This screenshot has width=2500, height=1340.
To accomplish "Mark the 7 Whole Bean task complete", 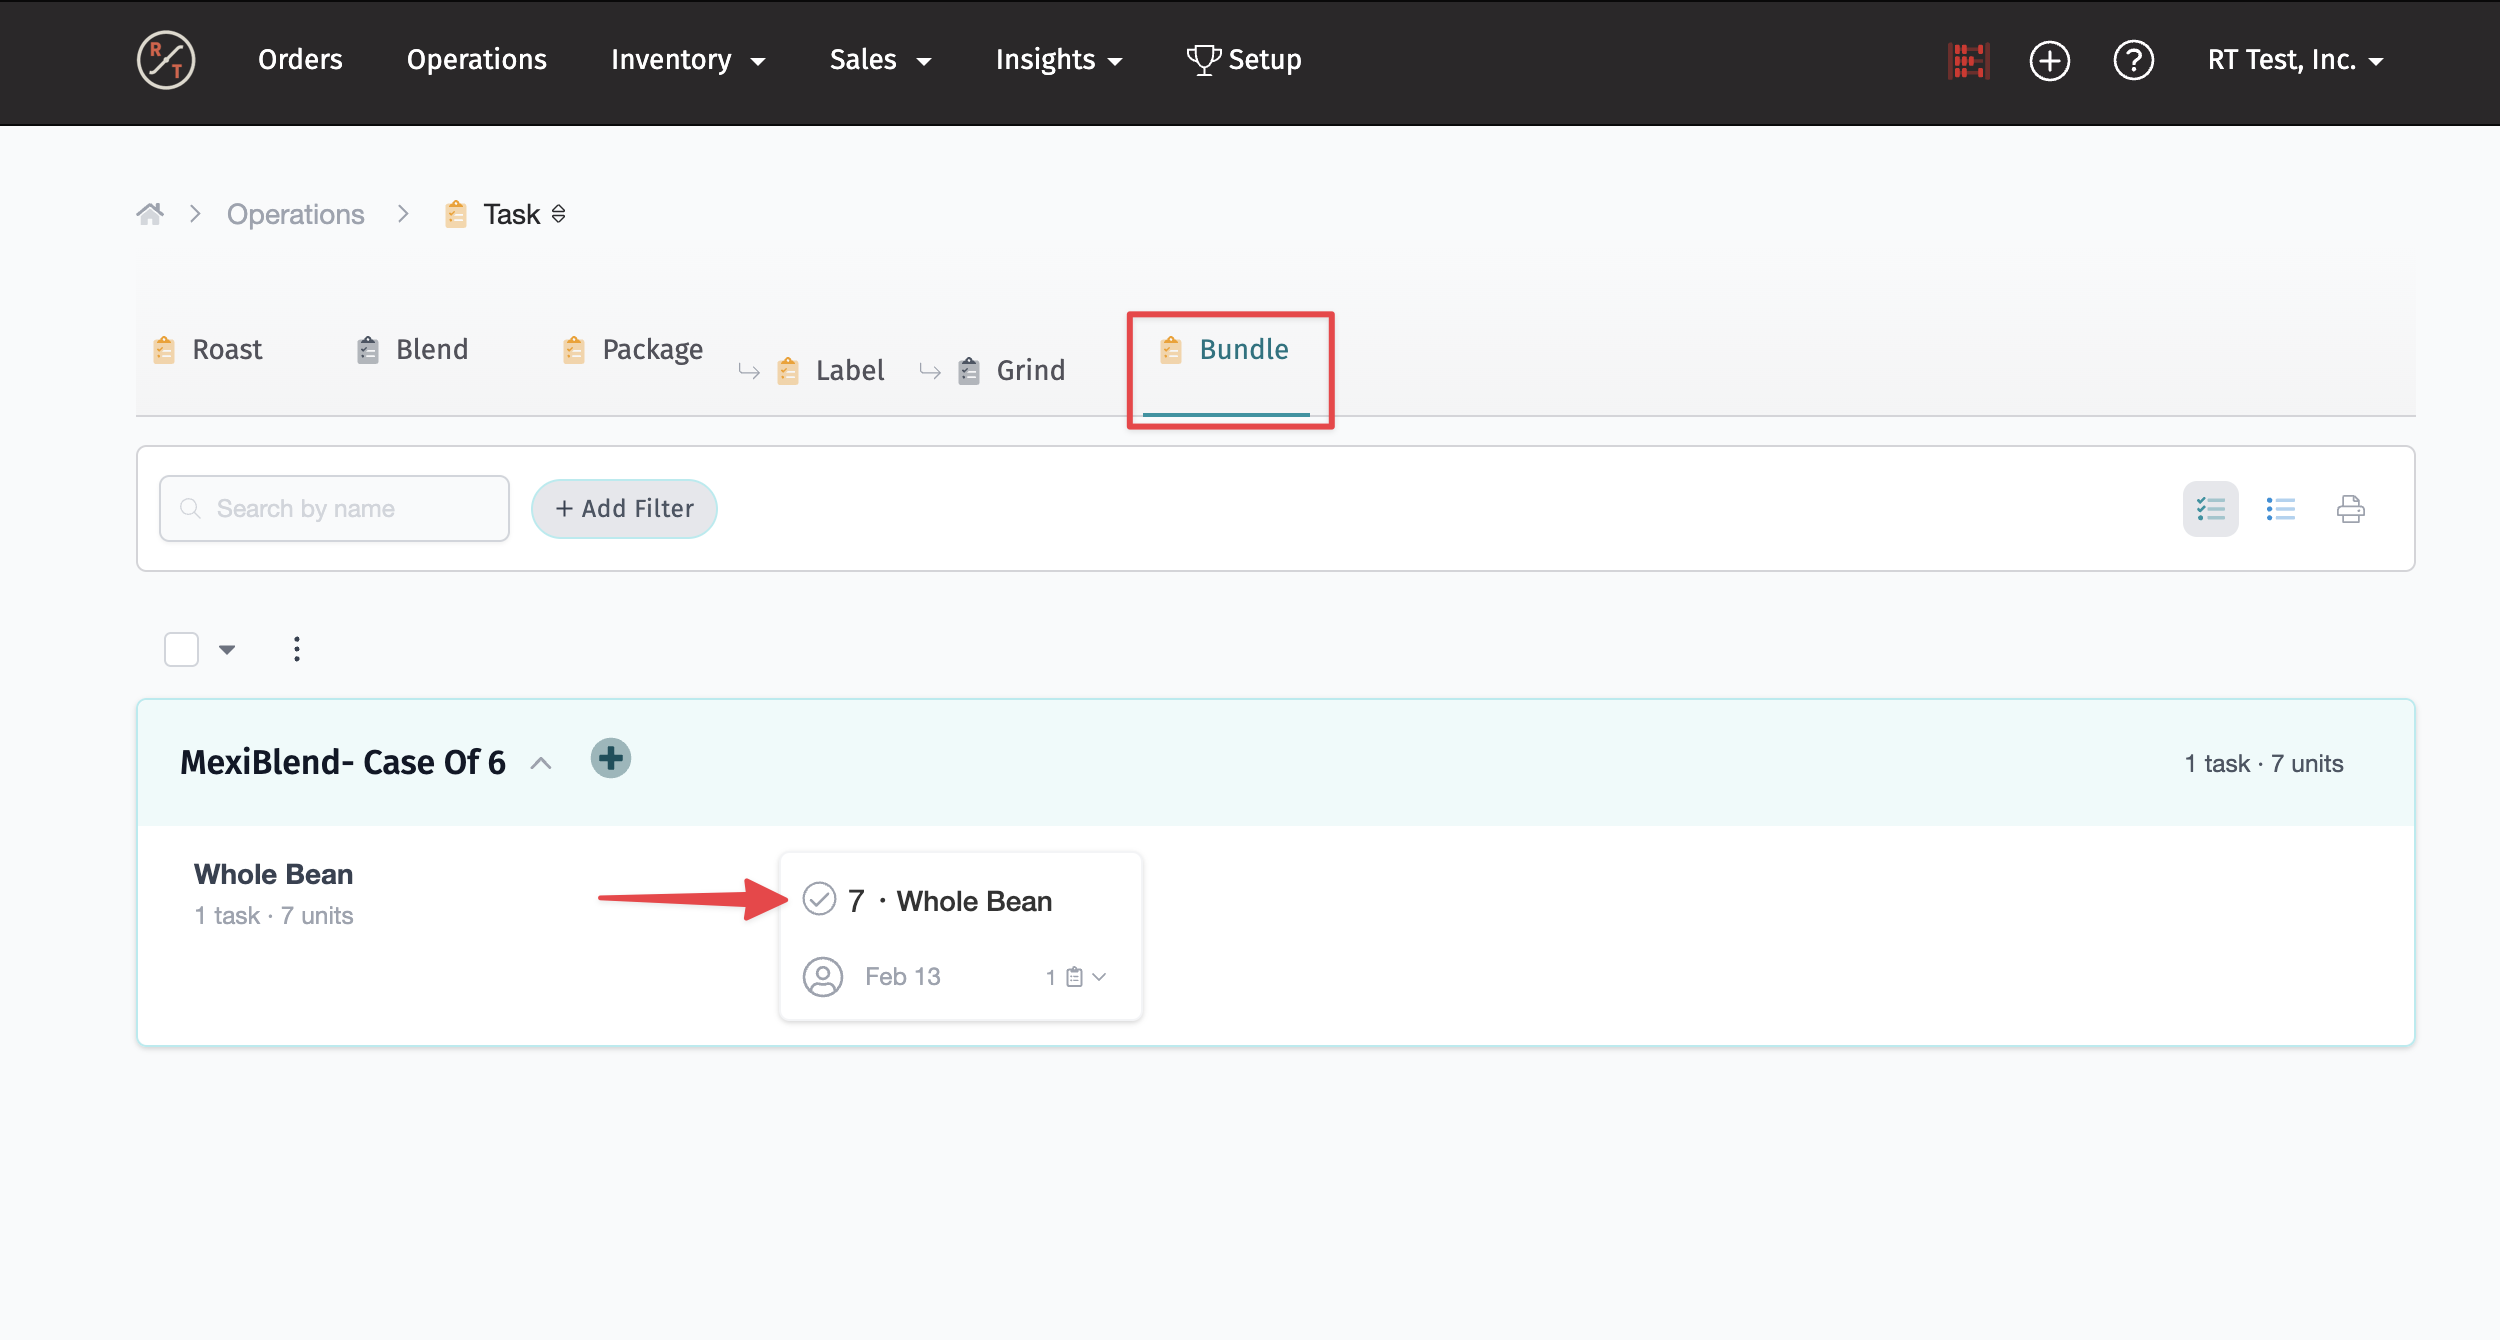I will 819,899.
